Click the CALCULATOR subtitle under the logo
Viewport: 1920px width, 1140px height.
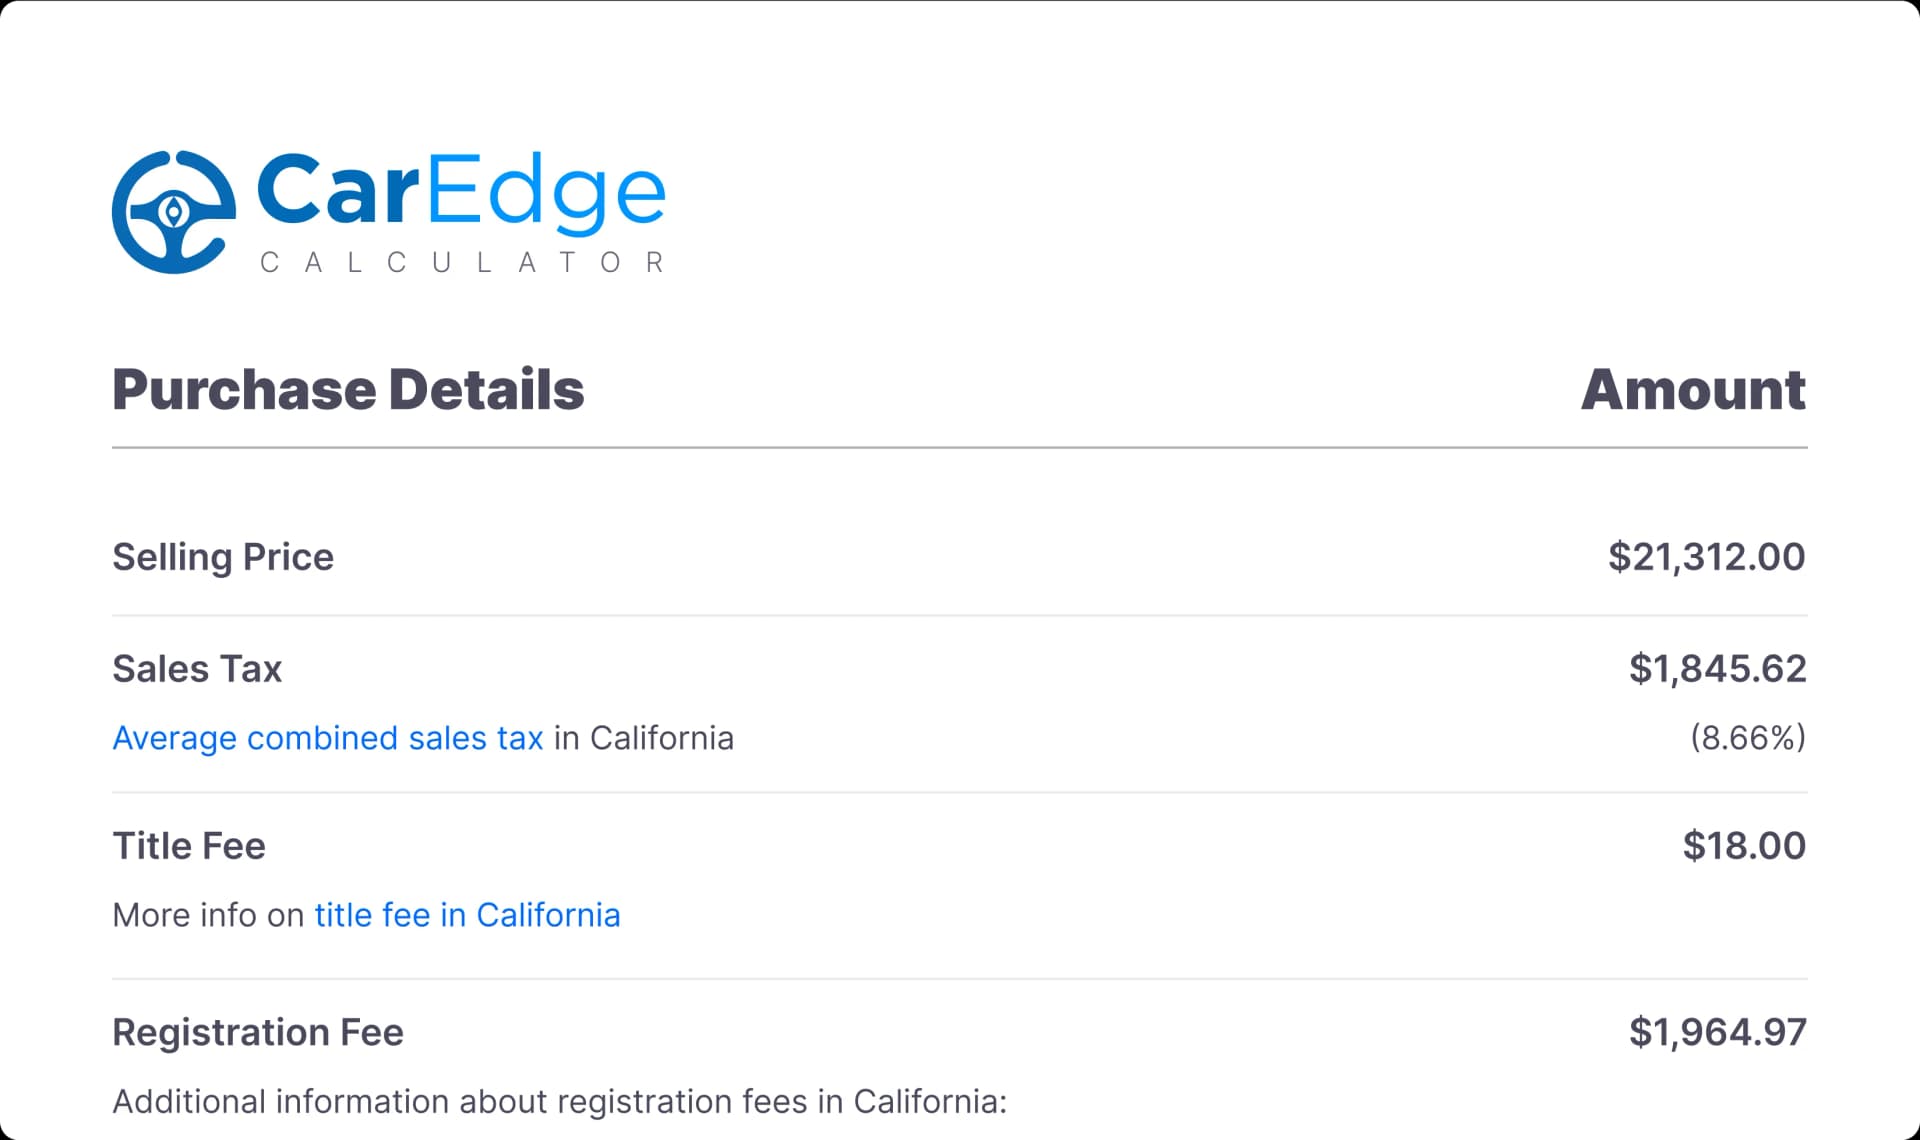462,262
